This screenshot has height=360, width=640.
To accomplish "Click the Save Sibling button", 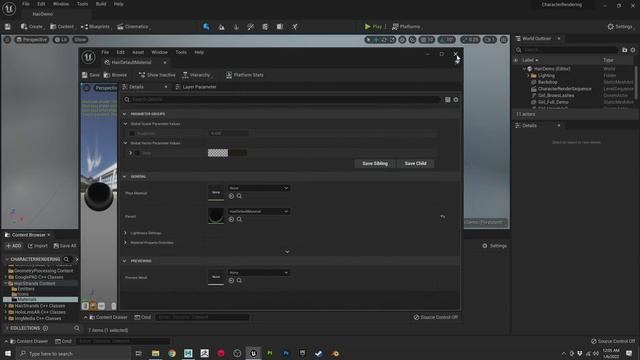I will (x=375, y=164).
